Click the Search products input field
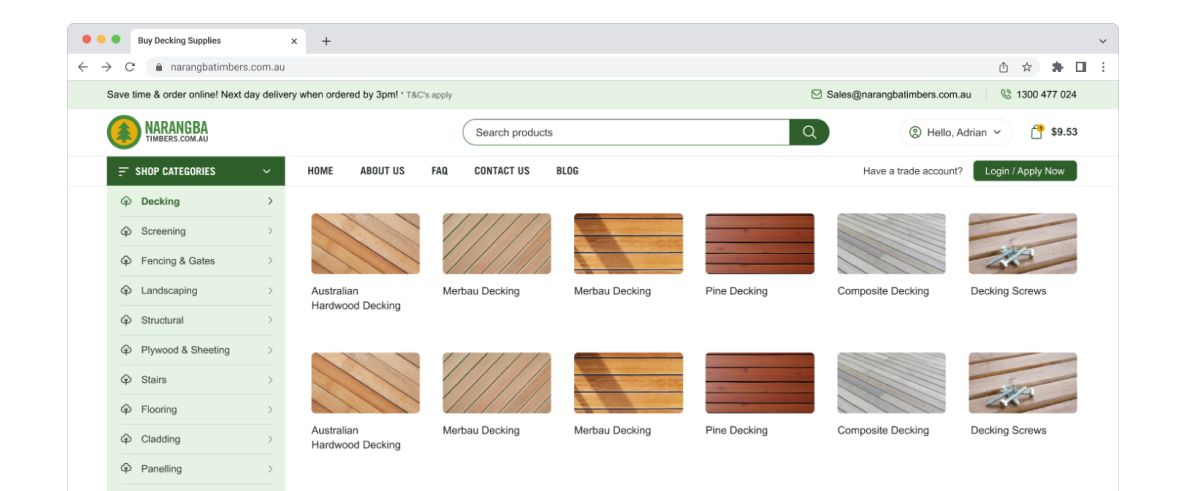This screenshot has height=491, width=1185. point(625,132)
